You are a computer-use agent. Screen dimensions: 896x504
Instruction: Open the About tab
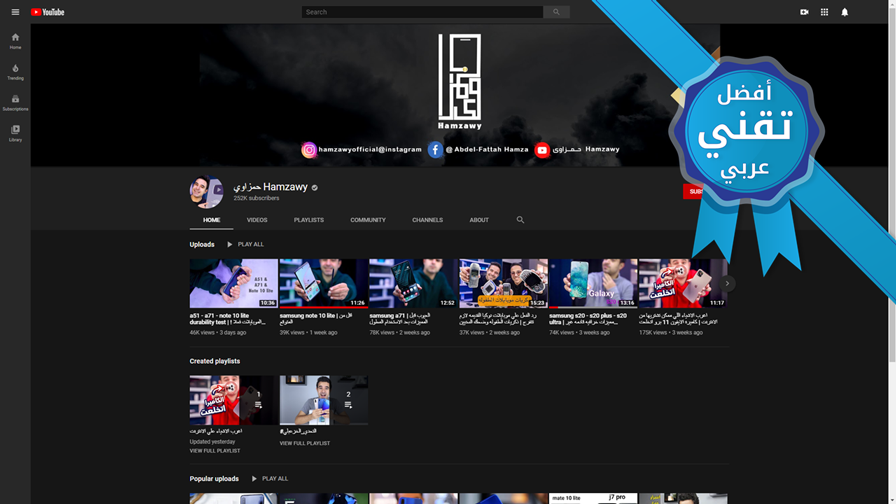(x=479, y=220)
